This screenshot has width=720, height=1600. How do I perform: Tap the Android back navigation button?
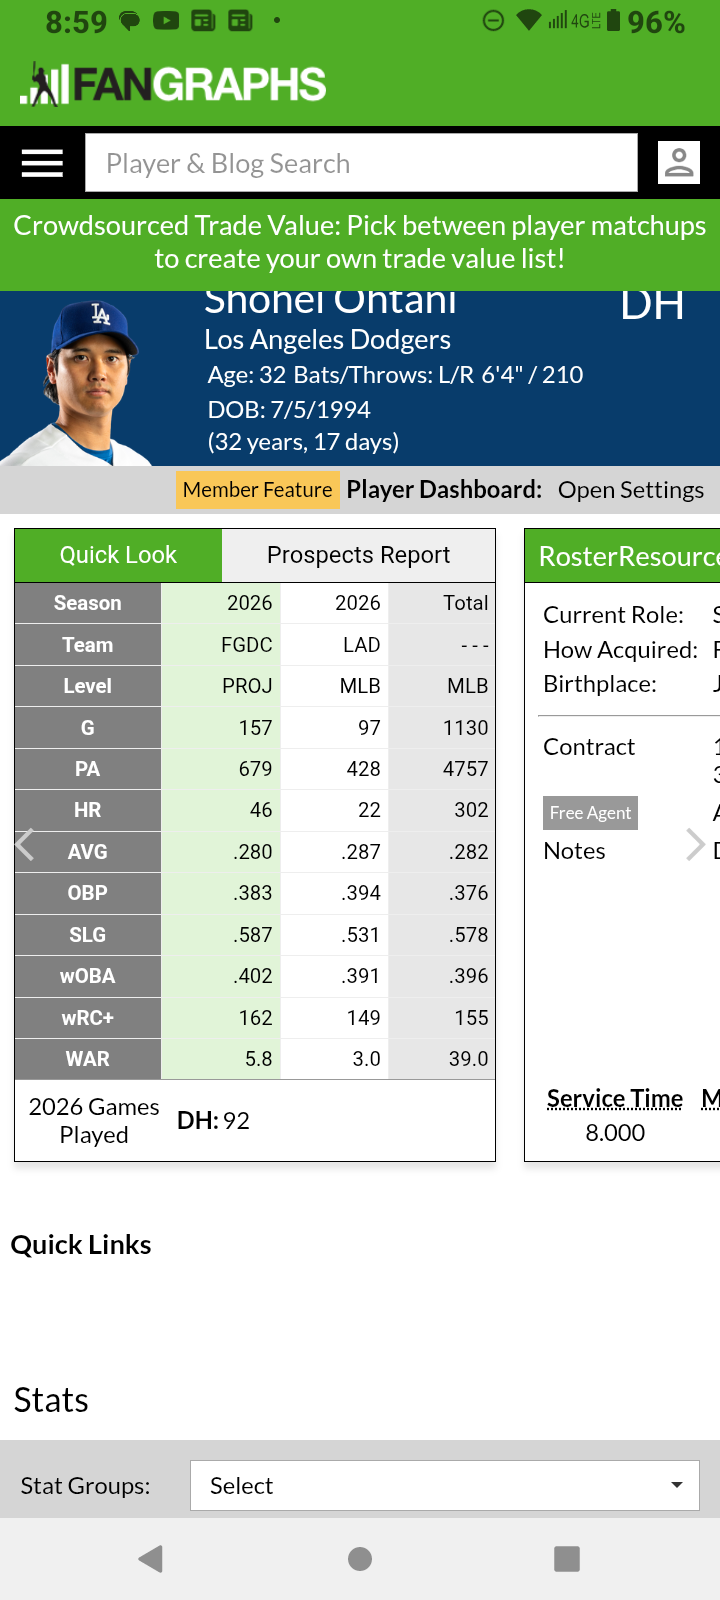click(x=151, y=1558)
